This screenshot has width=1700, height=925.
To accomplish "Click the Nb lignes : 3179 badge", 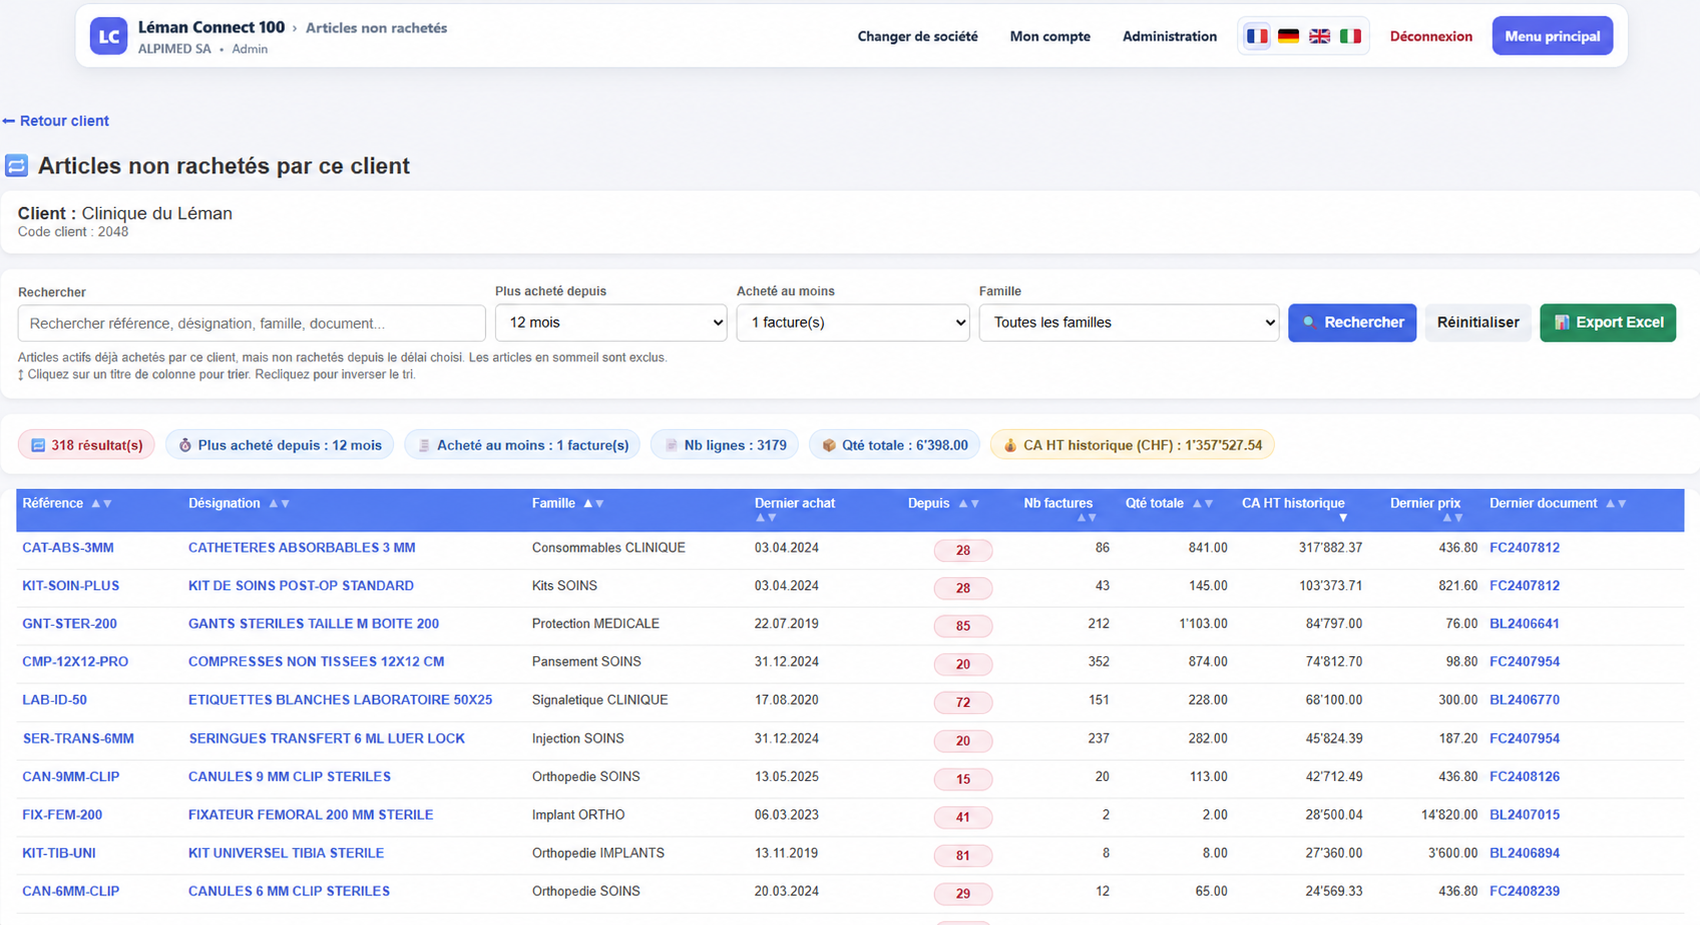I will pyautogui.click(x=725, y=445).
